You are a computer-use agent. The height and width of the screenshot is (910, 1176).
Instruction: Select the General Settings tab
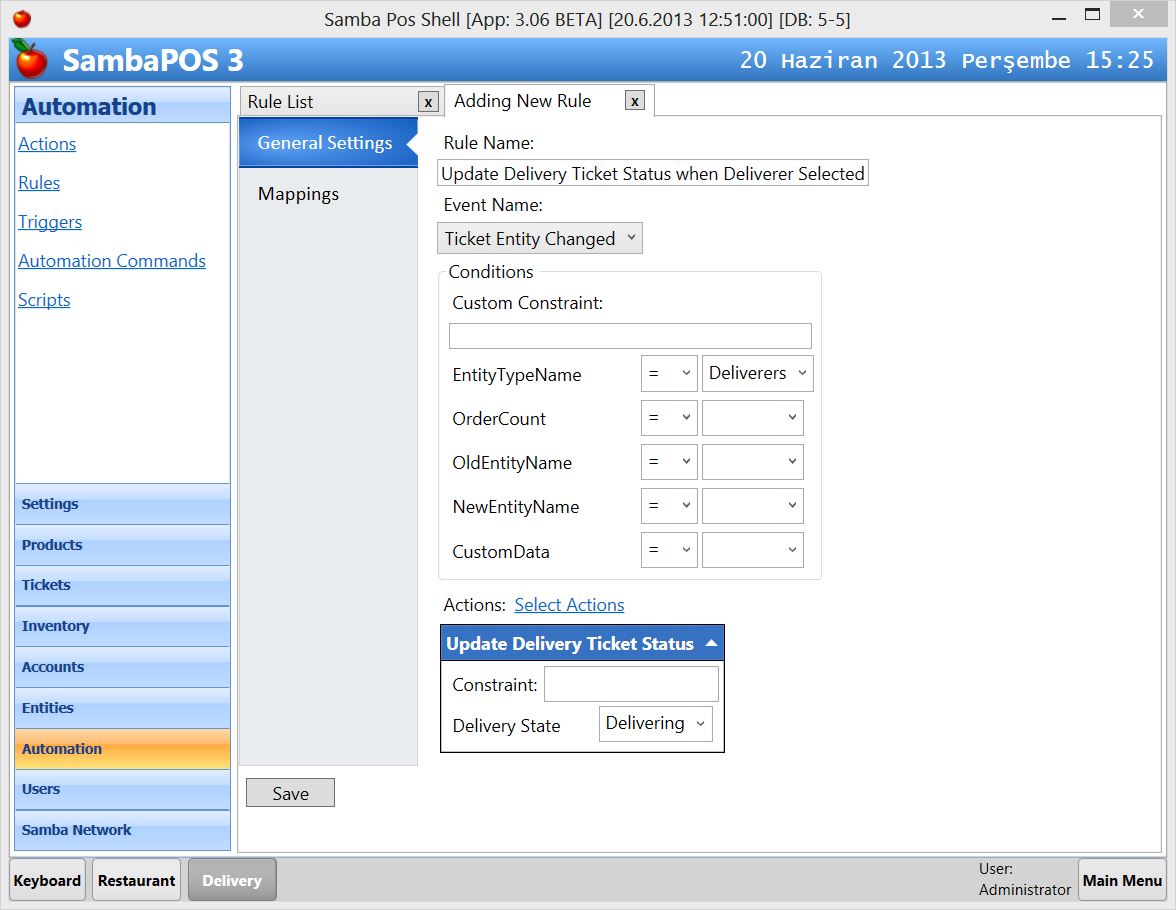[x=325, y=142]
